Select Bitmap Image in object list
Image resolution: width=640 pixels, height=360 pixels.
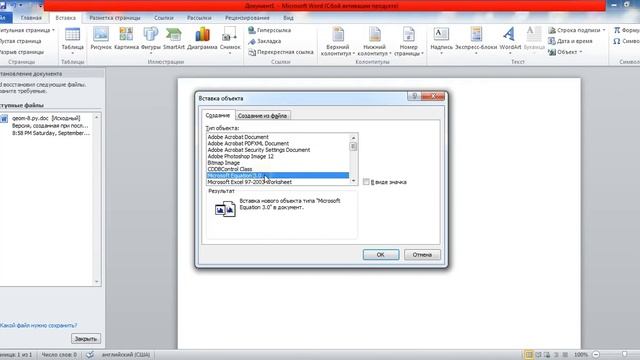[278, 163]
